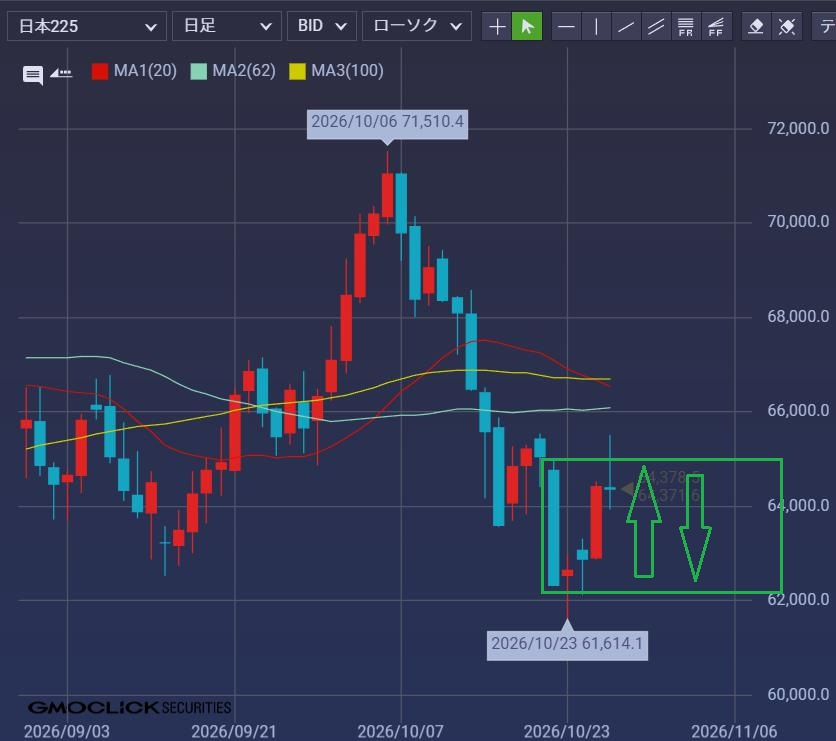Image resolution: width=836 pixels, height=741 pixels.
Task: Click the eraser tool icon
Action: pos(757,26)
